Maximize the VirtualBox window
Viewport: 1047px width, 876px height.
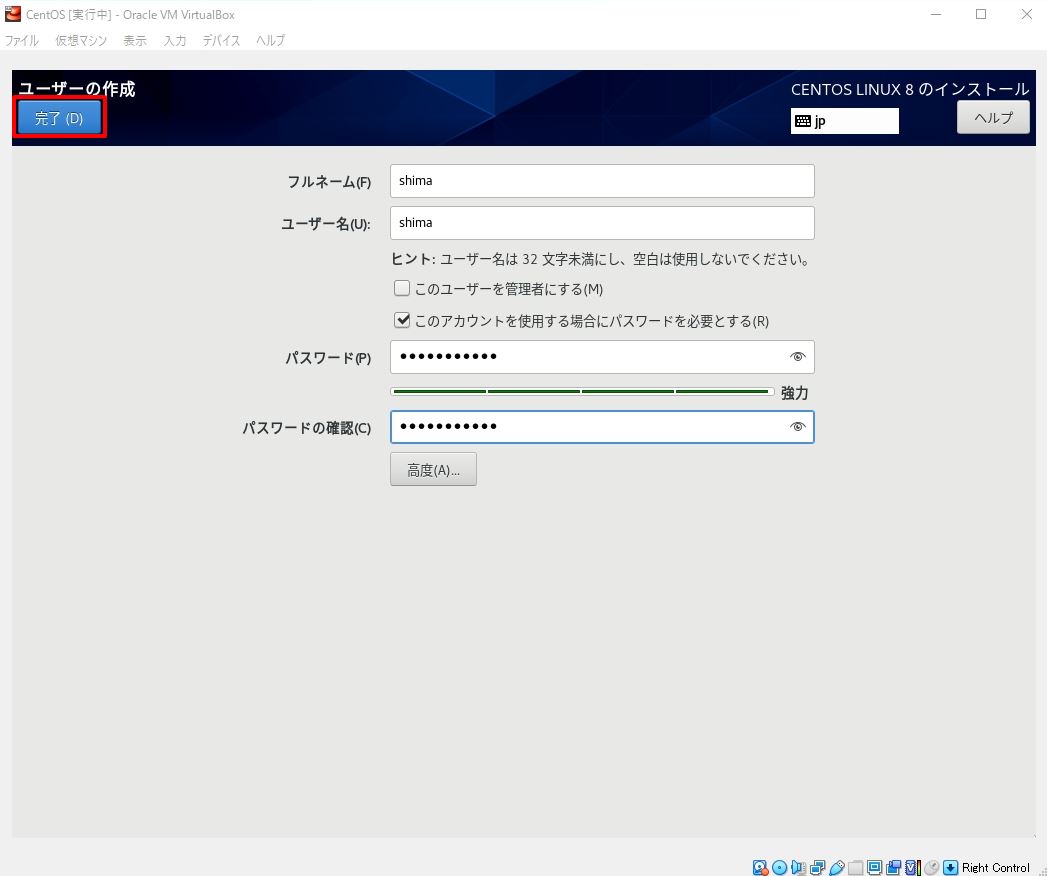click(x=981, y=14)
